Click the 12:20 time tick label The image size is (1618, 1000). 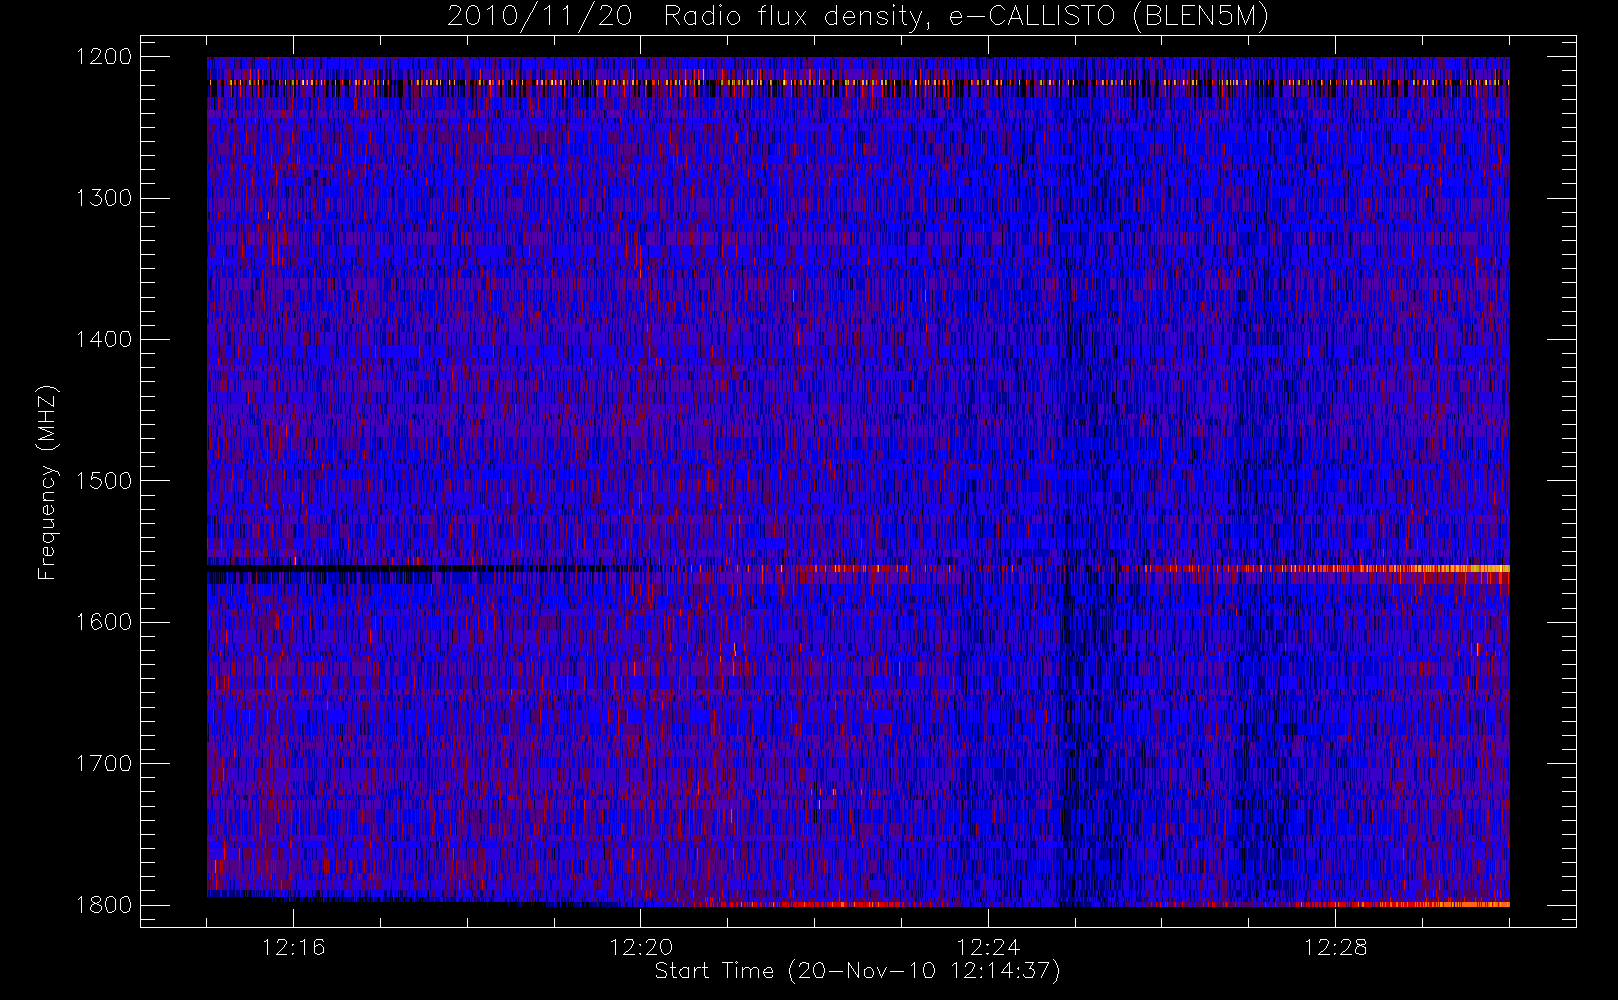tap(641, 947)
